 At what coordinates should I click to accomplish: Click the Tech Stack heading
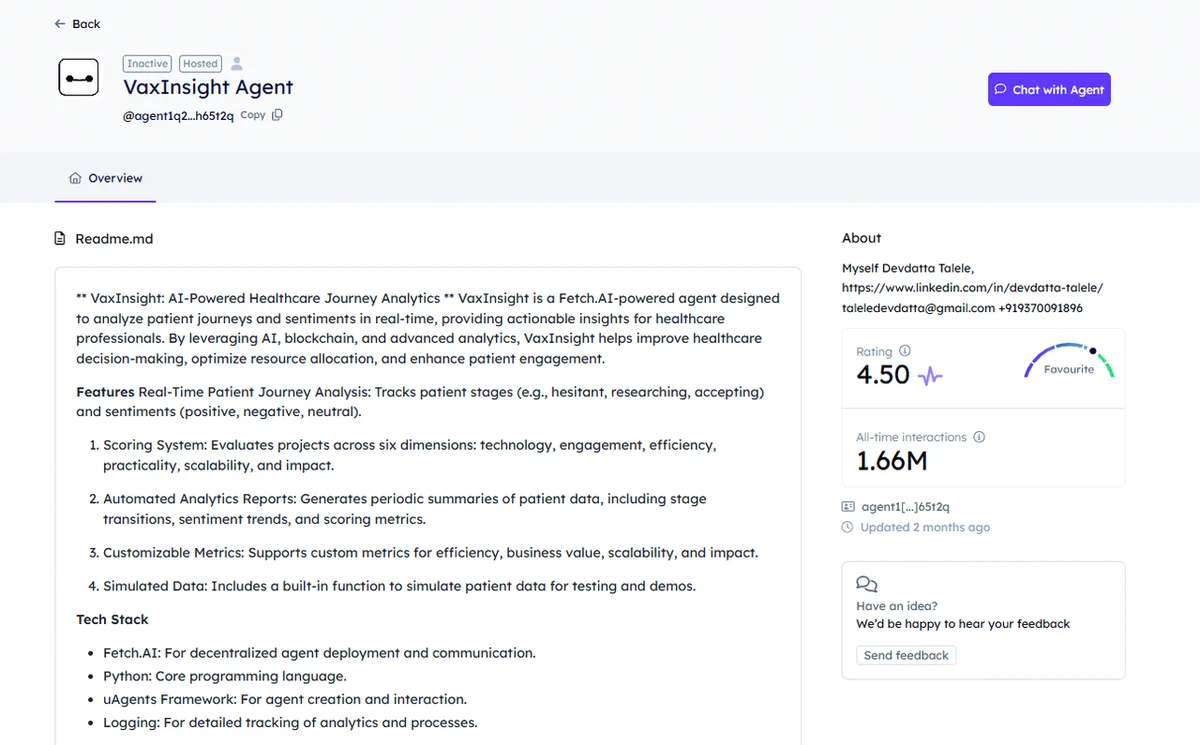[x=112, y=619]
